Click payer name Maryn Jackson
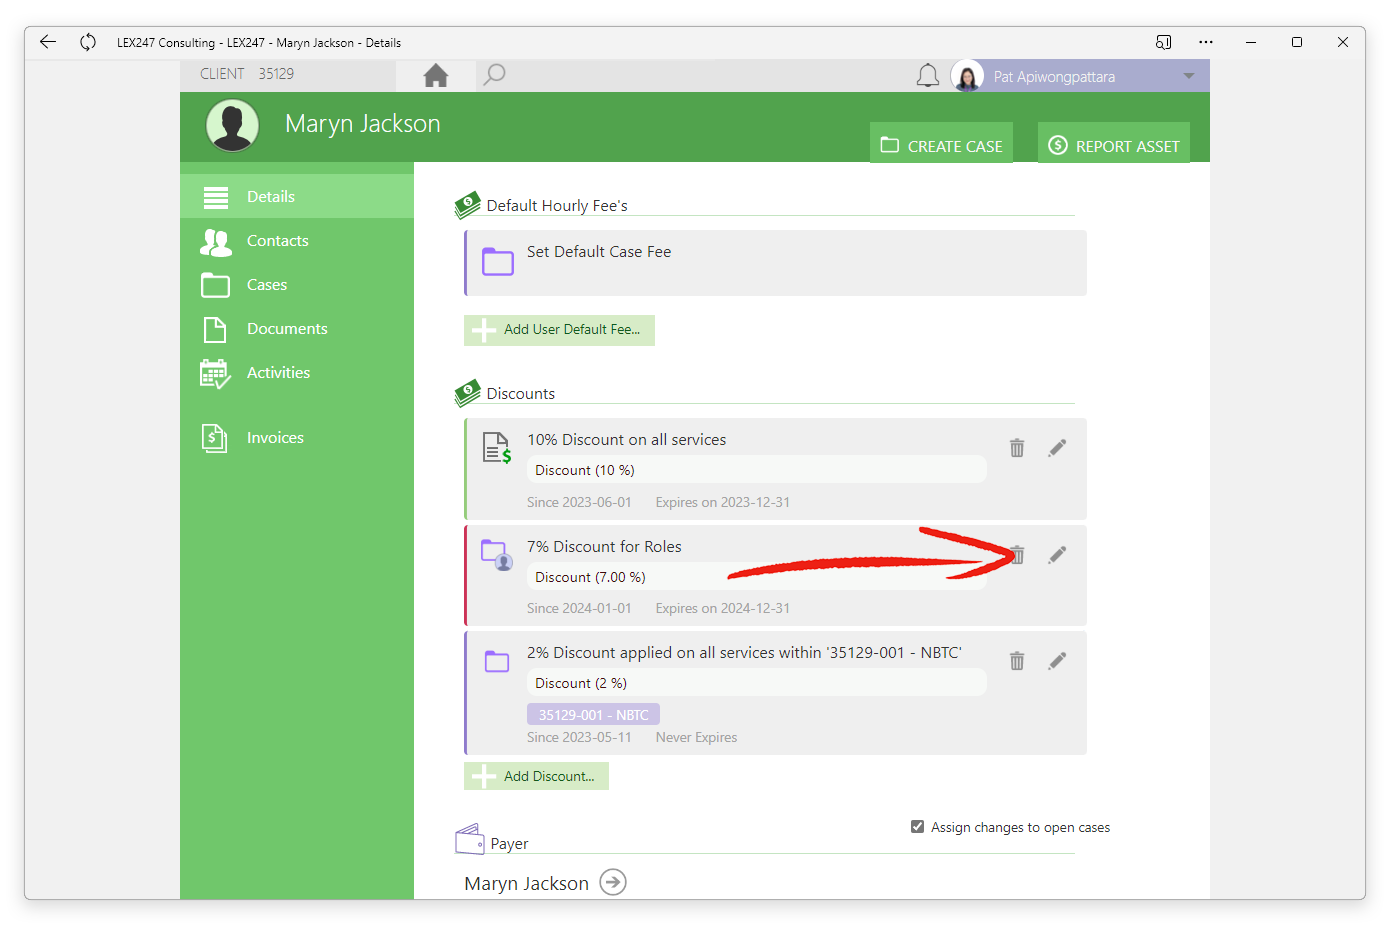This screenshot has height=925, width=1390. click(x=526, y=883)
